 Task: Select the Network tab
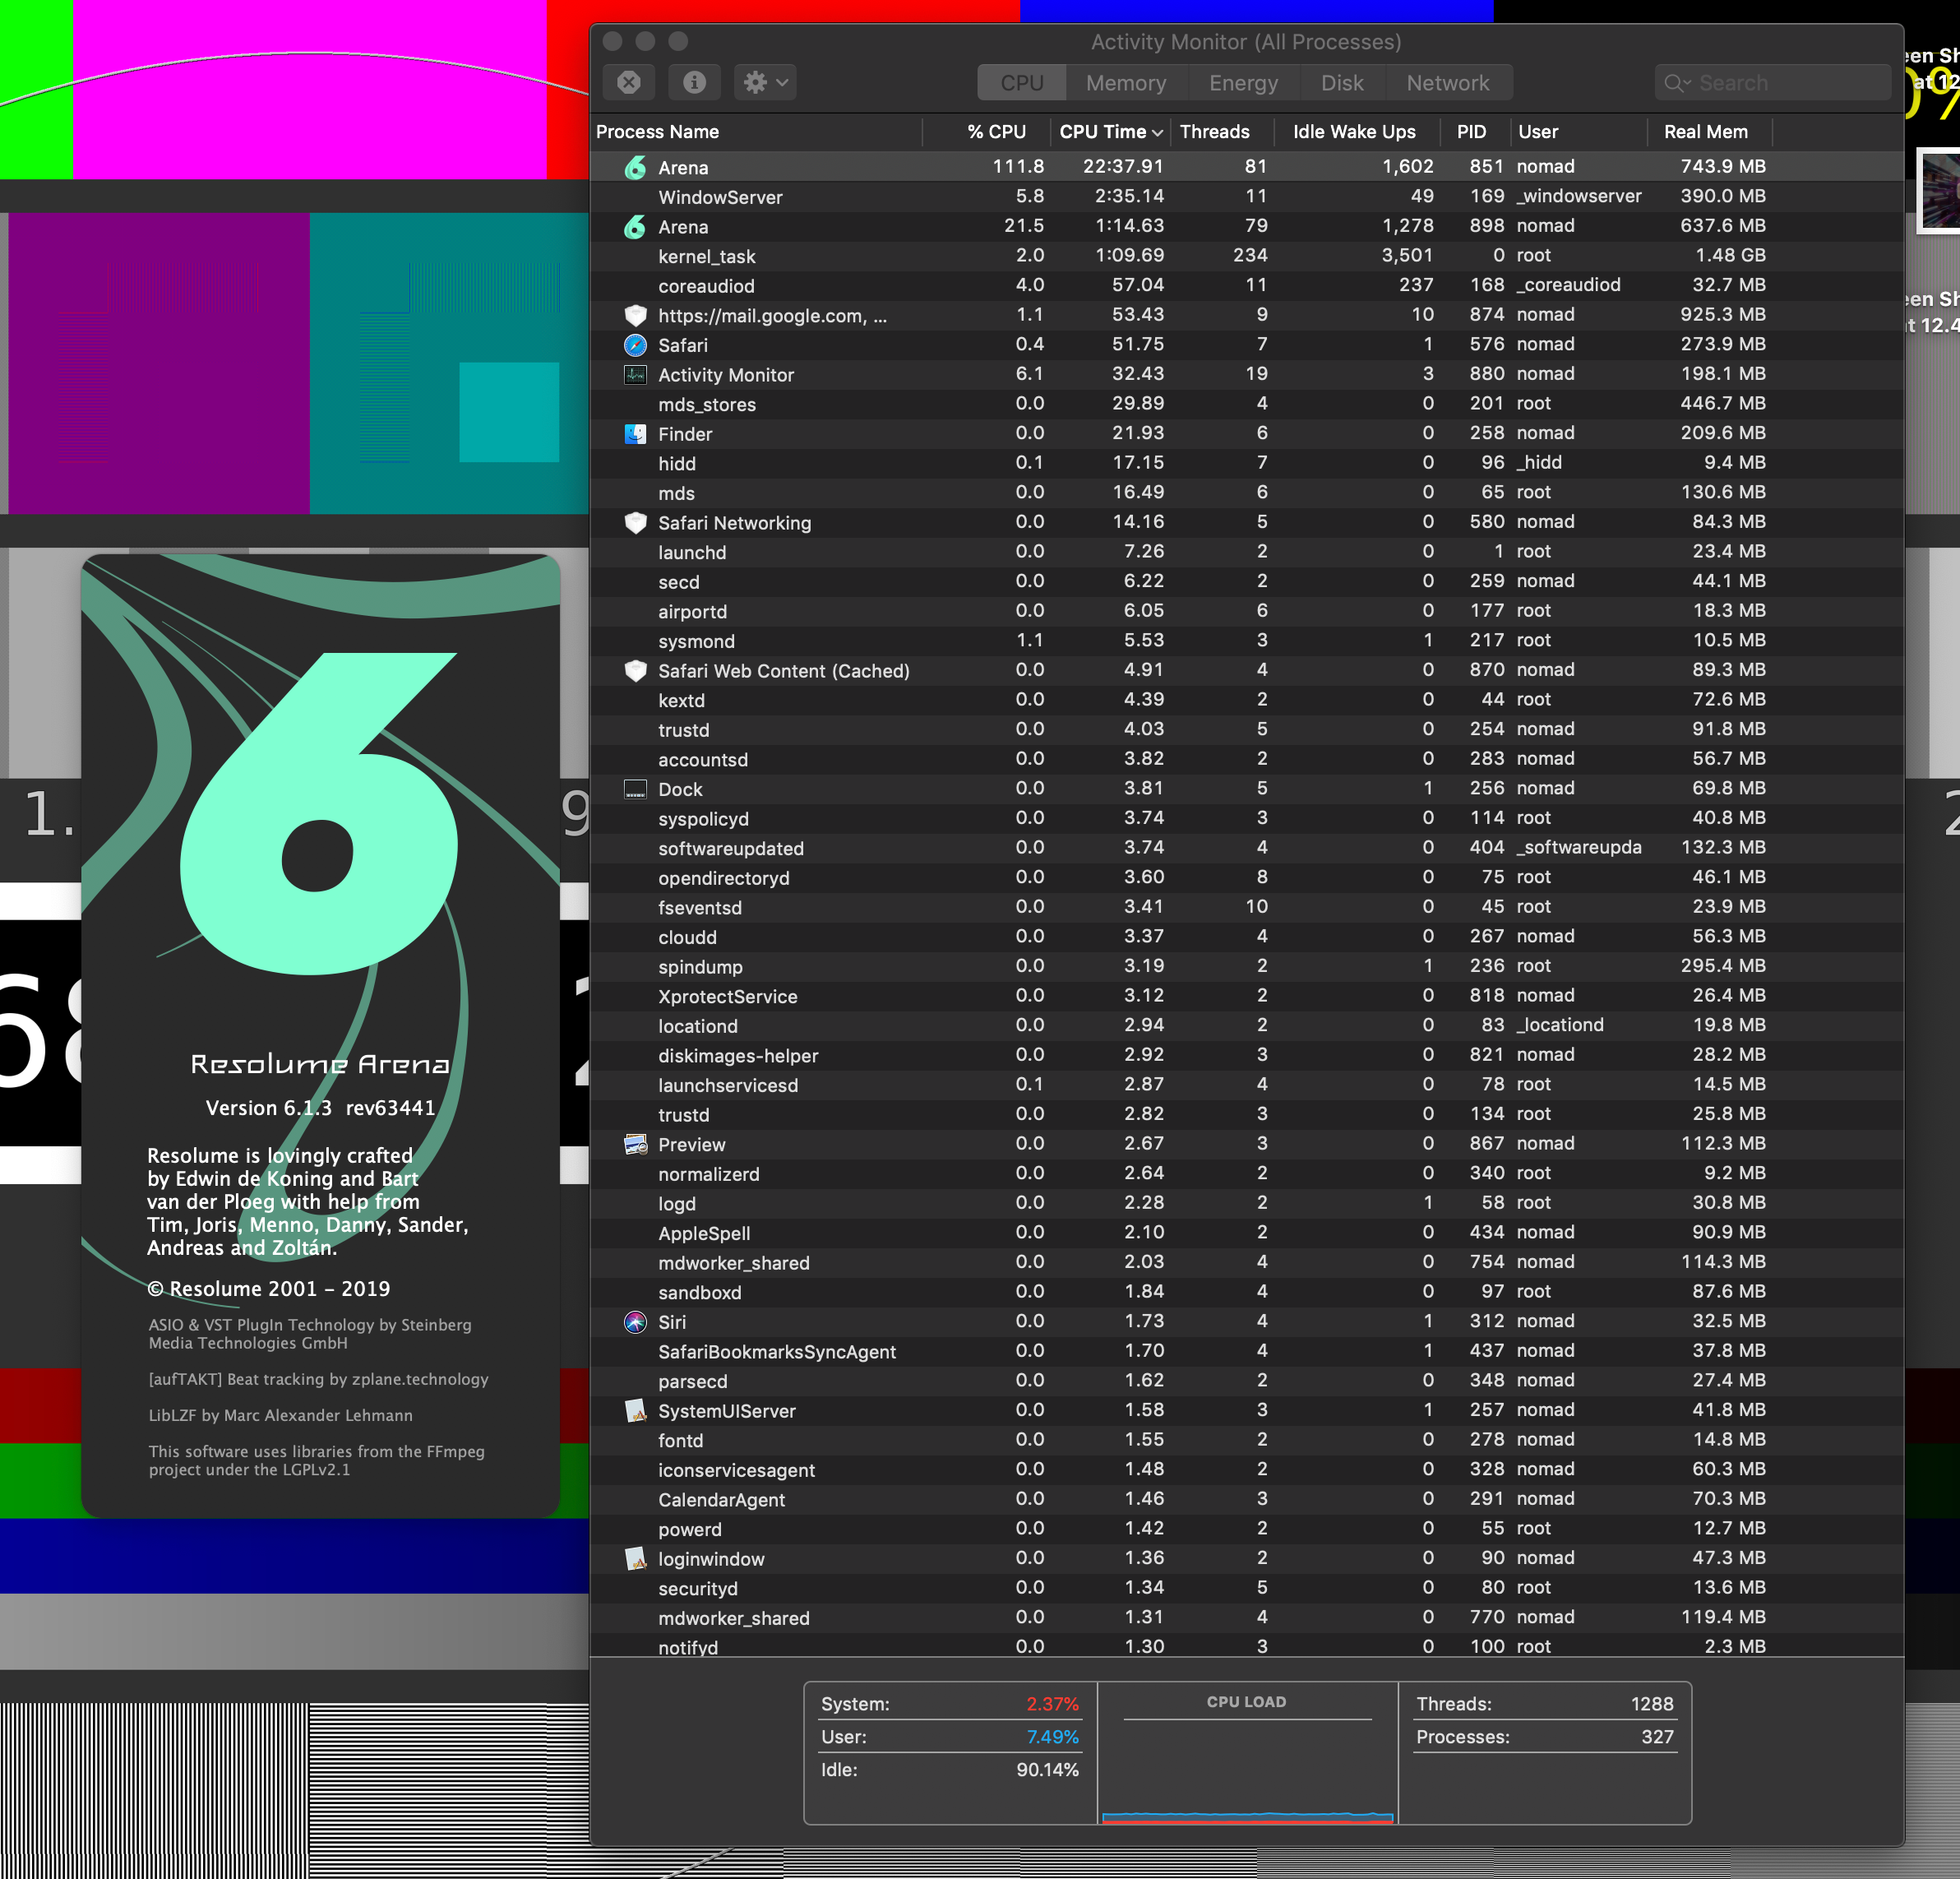(1447, 83)
